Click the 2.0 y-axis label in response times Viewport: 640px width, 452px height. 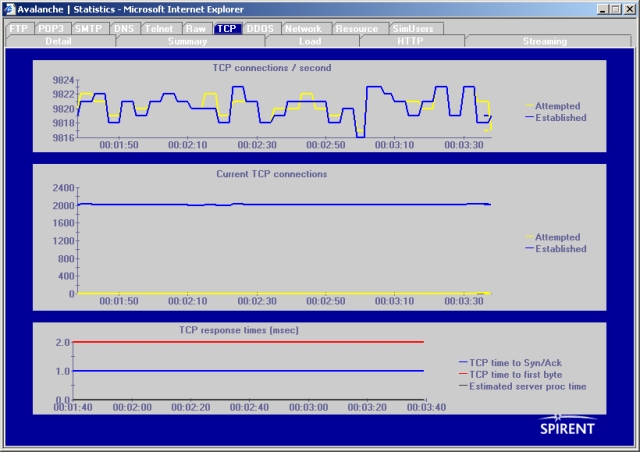click(62, 342)
